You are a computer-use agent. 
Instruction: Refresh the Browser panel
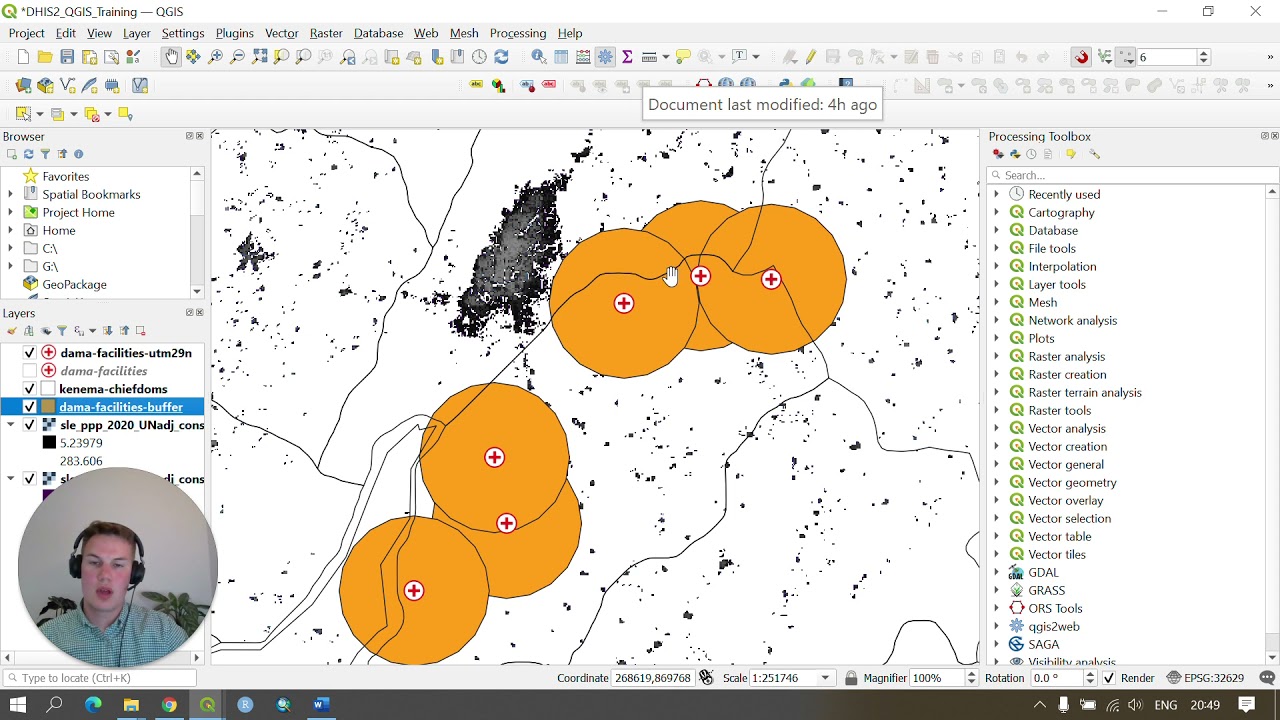(x=28, y=154)
